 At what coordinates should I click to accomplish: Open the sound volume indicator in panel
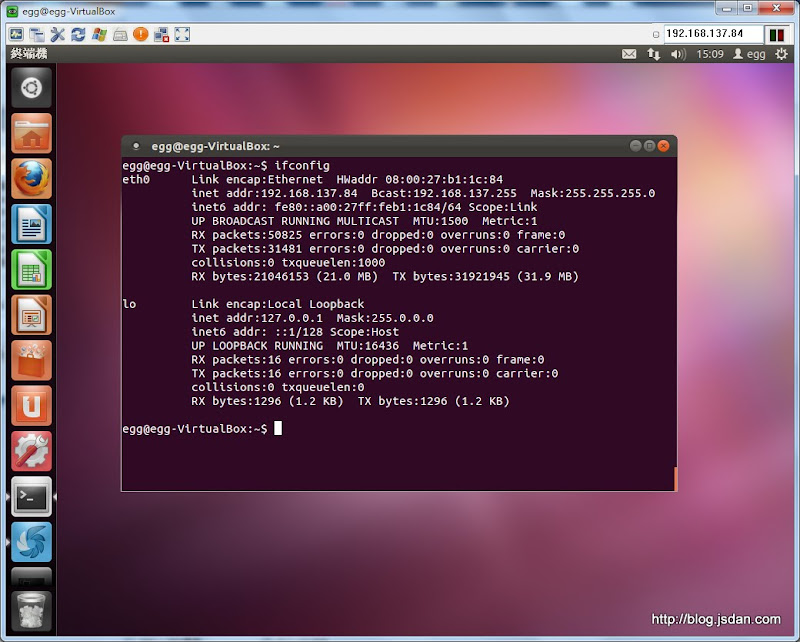click(678, 54)
